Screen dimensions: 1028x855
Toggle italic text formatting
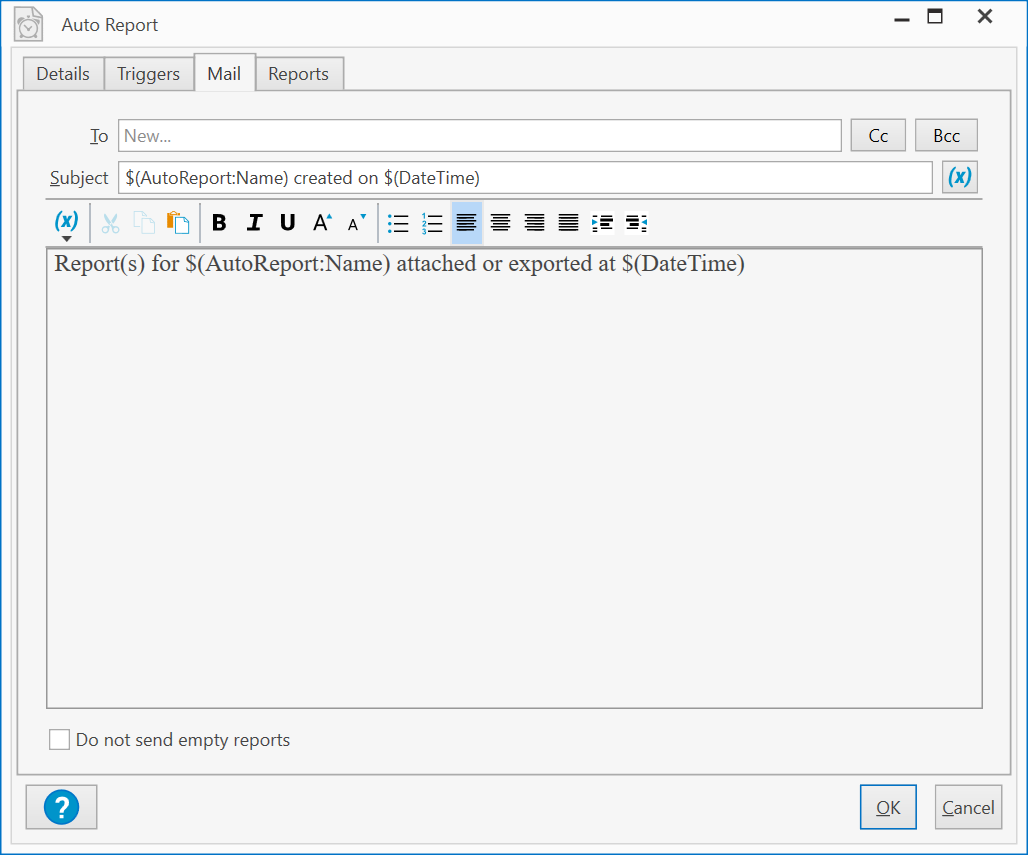tap(254, 223)
